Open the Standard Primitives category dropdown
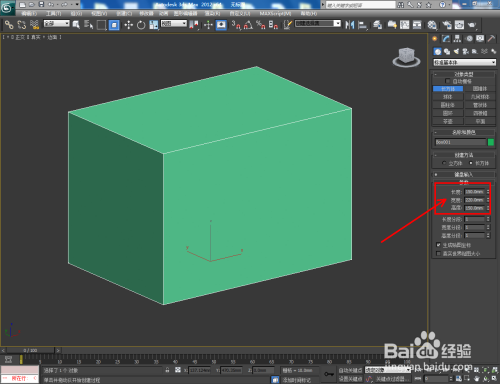This screenshot has width=500, height=384. 465,62
